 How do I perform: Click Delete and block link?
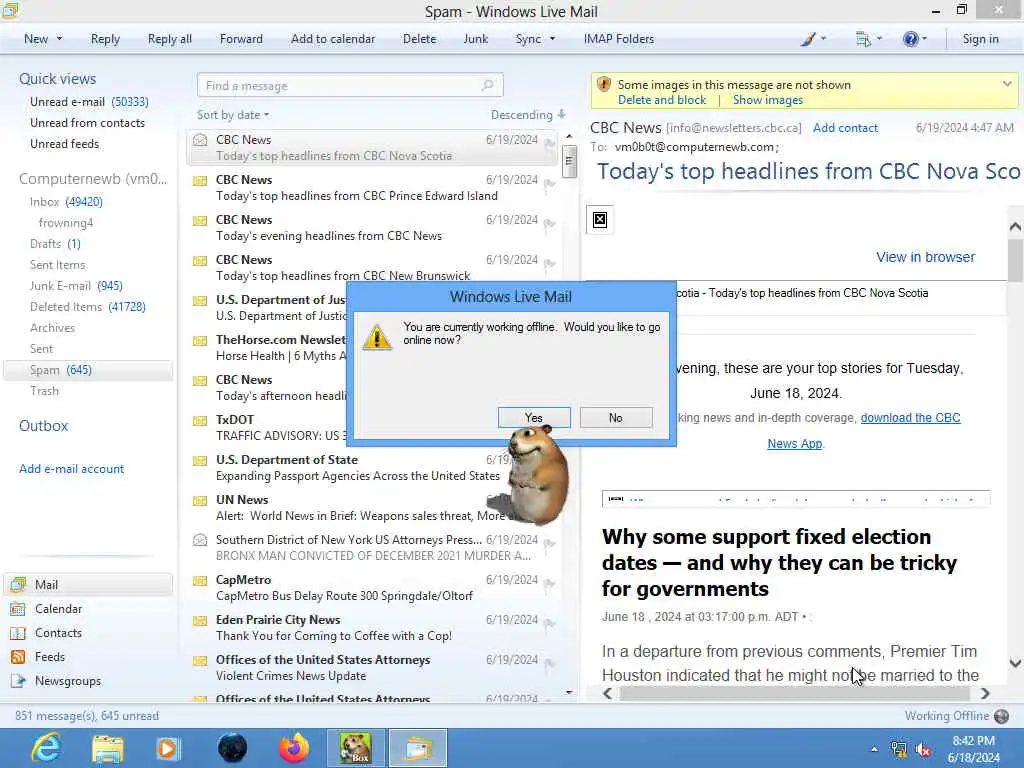tap(662, 100)
